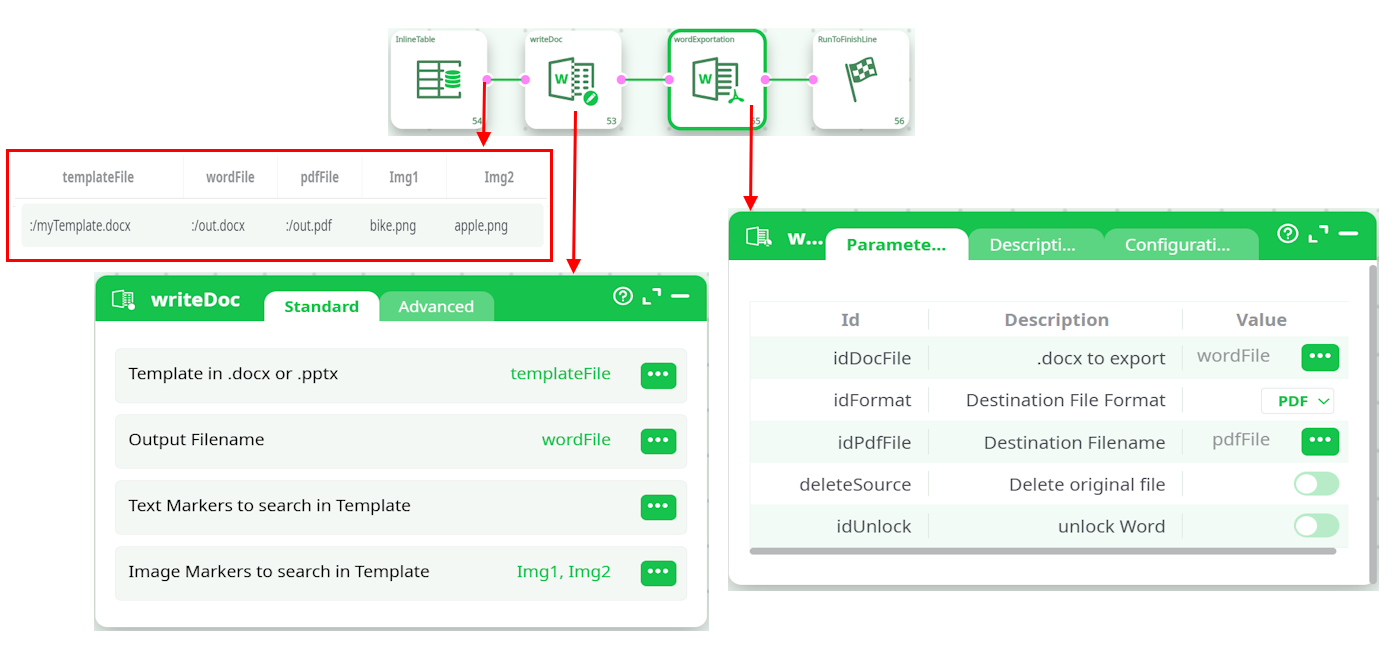The height and width of the screenshot is (651, 1400).
Task: Open options for Template in .docx or .pptx
Action: click(x=658, y=375)
